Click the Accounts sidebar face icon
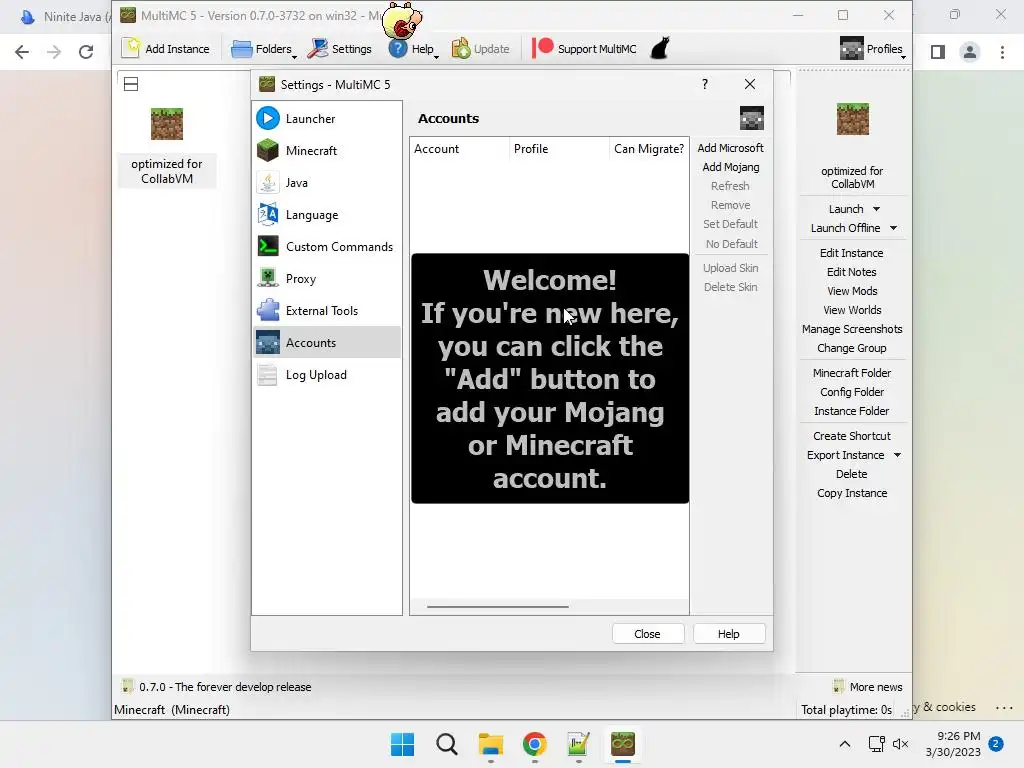1024x768 pixels. click(268, 342)
